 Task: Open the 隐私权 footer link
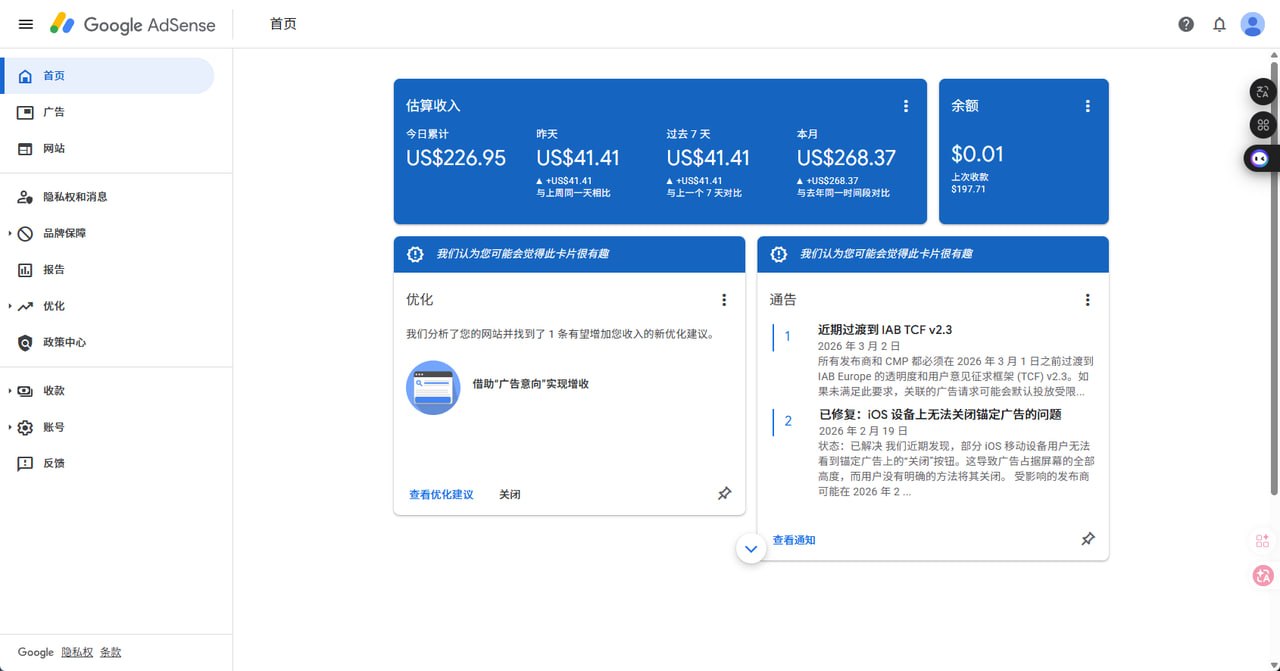click(x=77, y=652)
